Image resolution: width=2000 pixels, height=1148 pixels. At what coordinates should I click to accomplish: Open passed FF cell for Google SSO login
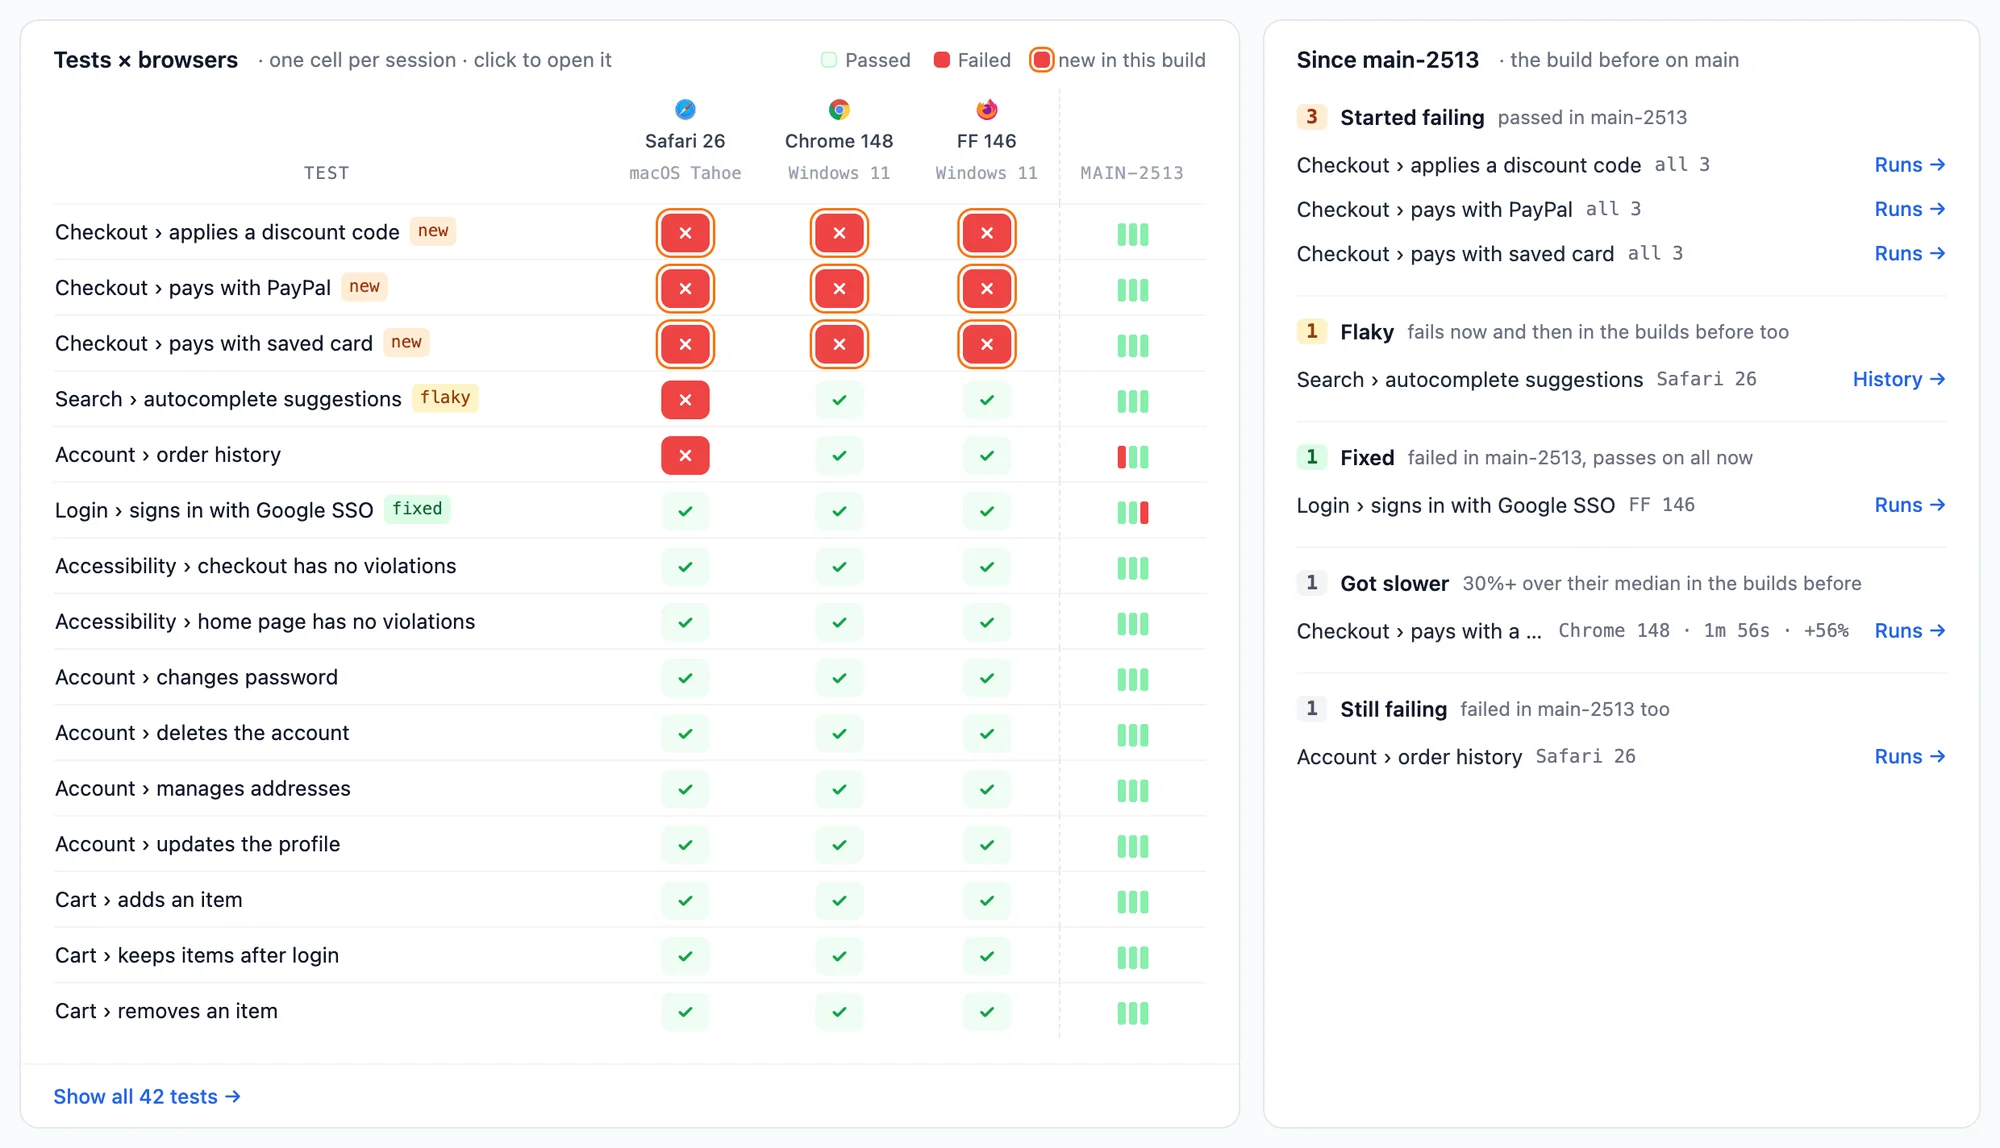[x=987, y=511]
